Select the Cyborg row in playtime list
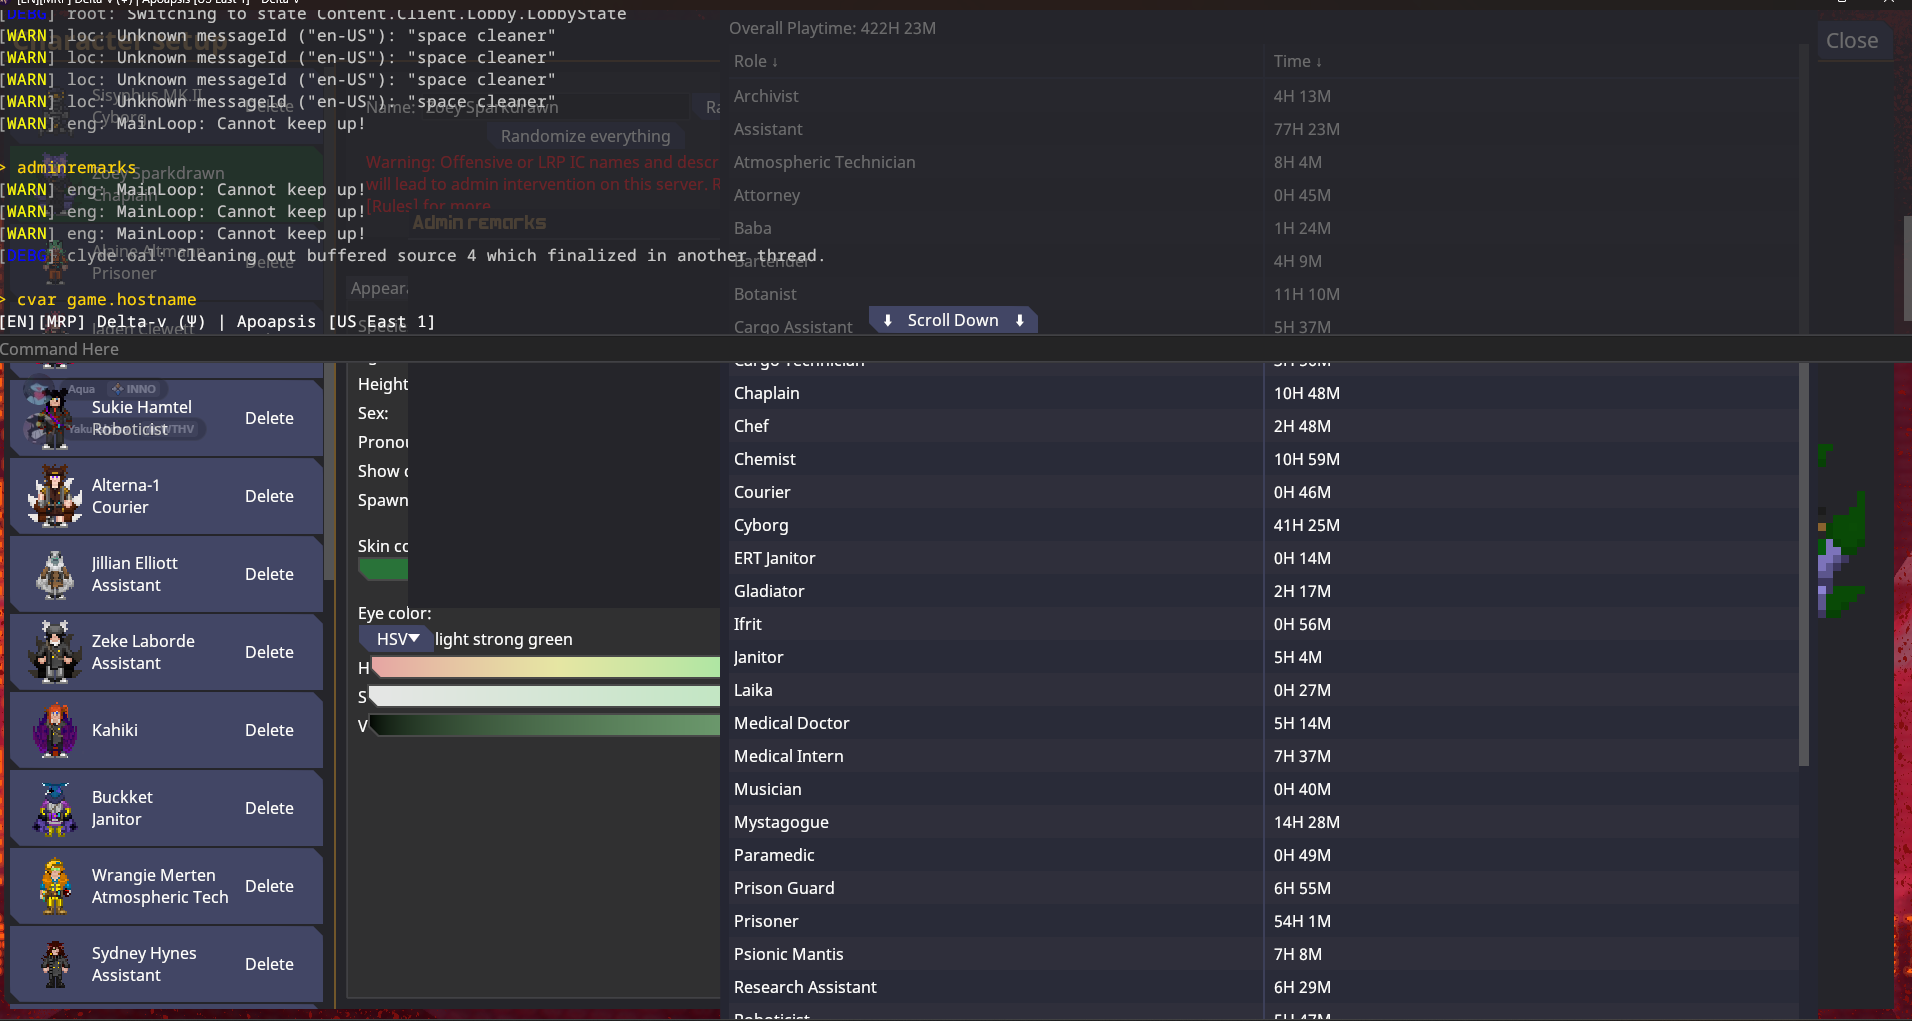The width and height of the screenshot is (1912, 1021). point(1263,525)
